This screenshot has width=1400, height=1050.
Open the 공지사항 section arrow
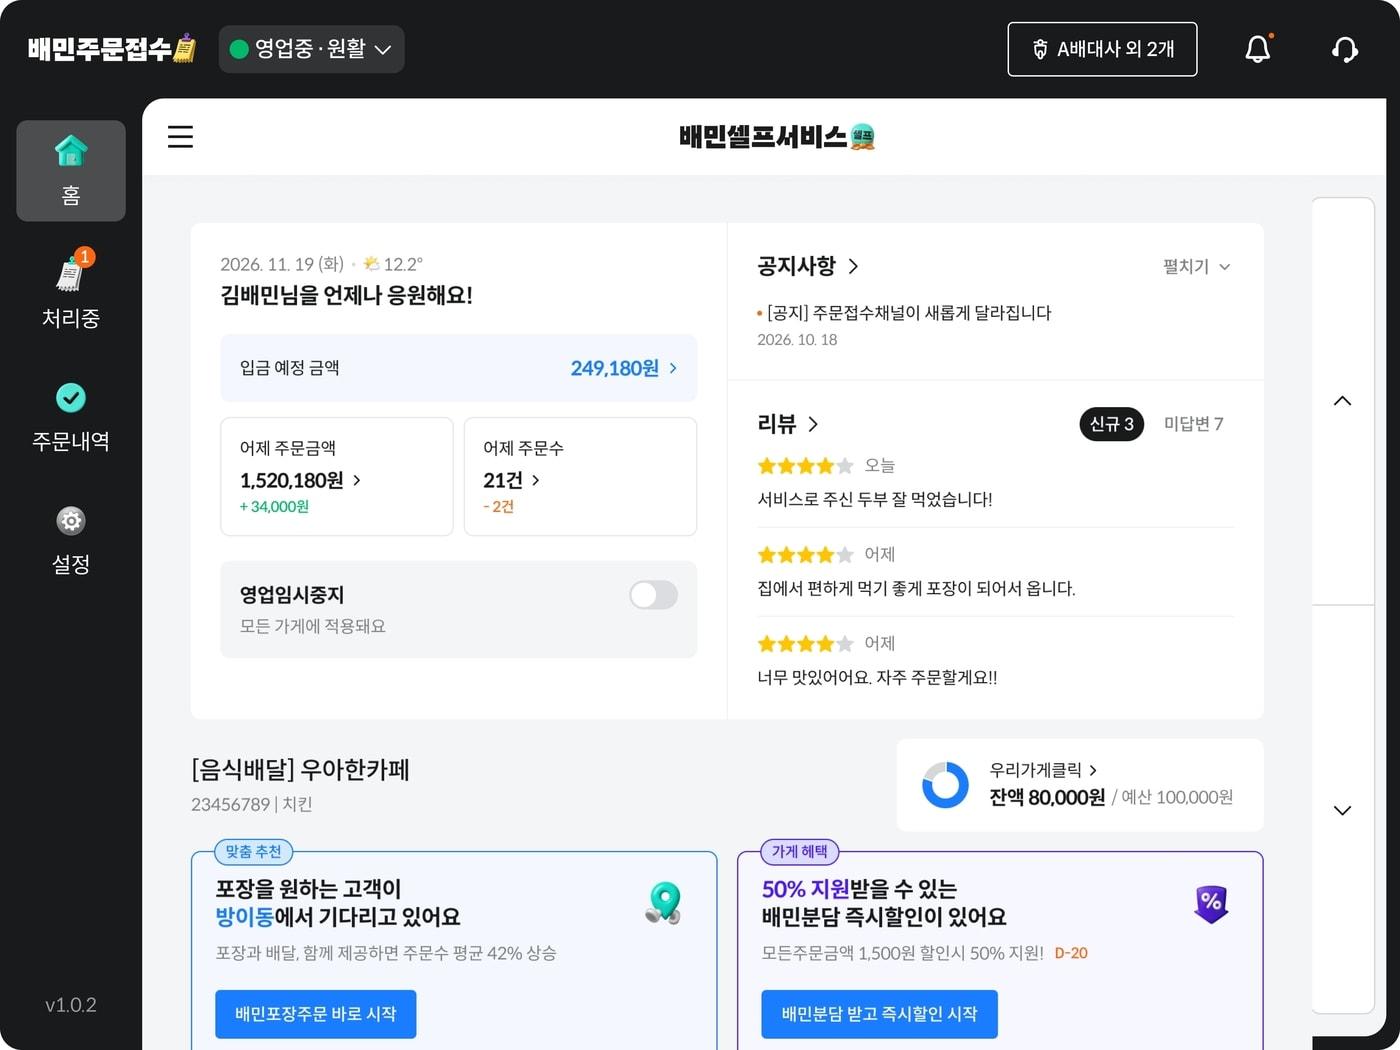853,266
